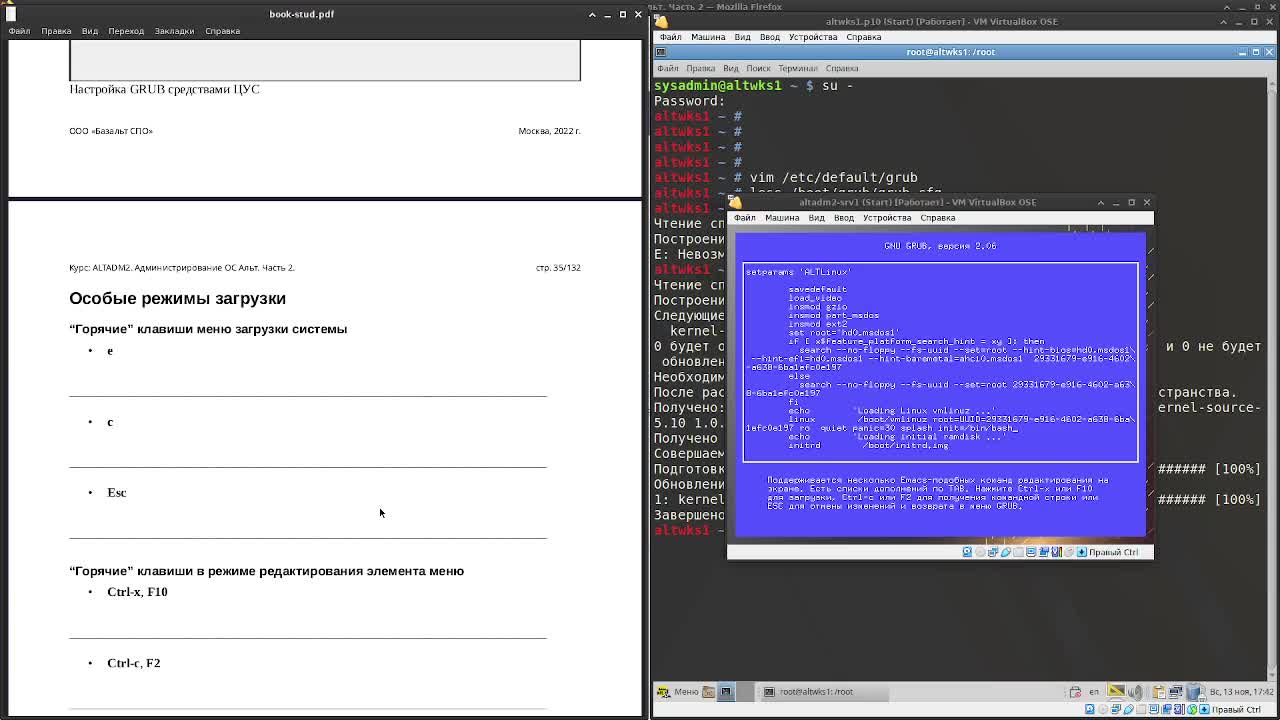Open Справка menu in root@altwks1 terminal
The width and height of the screenshot is (1280, 720).
(x=842, y=68)
